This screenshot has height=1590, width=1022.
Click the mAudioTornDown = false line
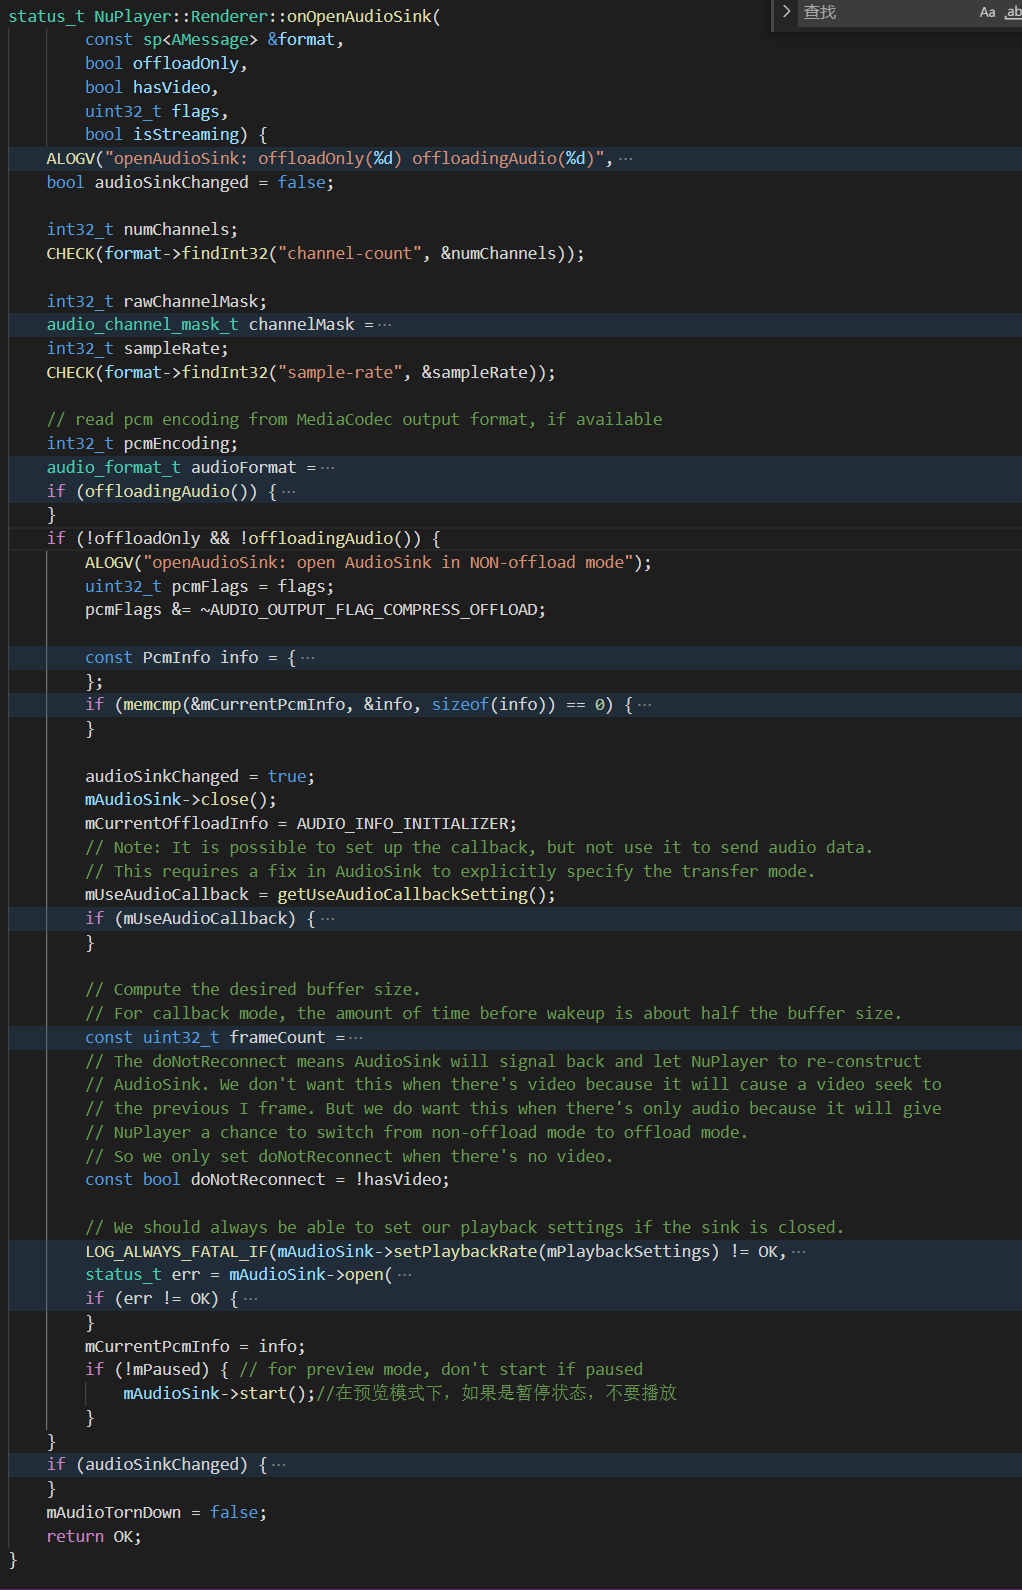pyautogui.click(x=157, y=1513)
